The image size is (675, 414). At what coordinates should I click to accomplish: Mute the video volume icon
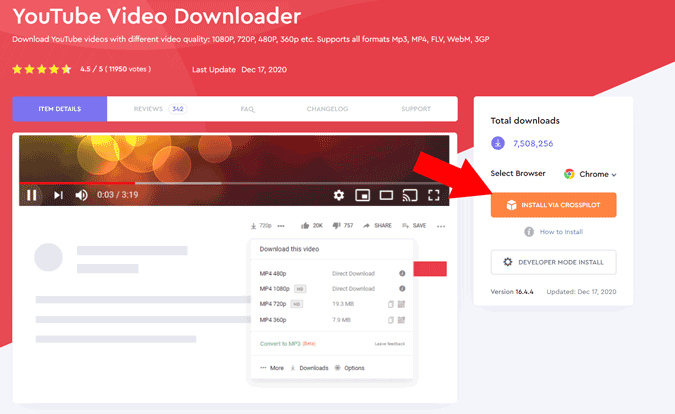(81, 195)
